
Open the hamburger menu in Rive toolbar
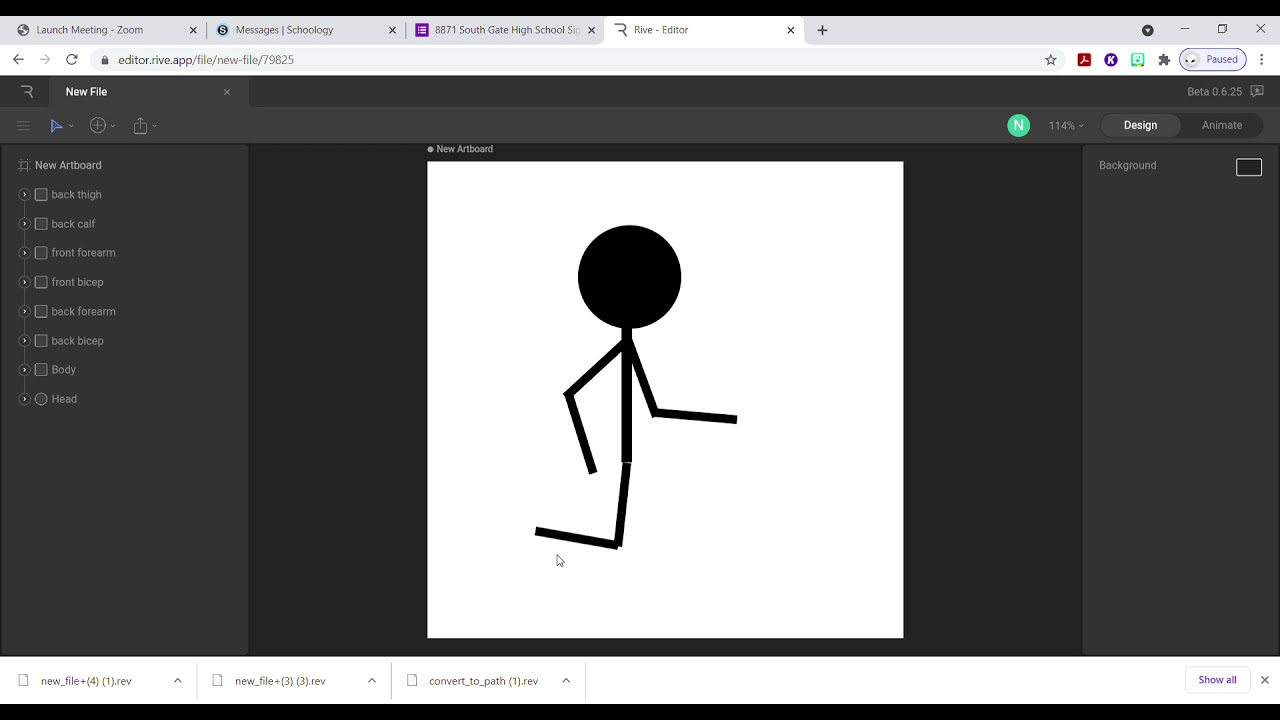[23, 125]
